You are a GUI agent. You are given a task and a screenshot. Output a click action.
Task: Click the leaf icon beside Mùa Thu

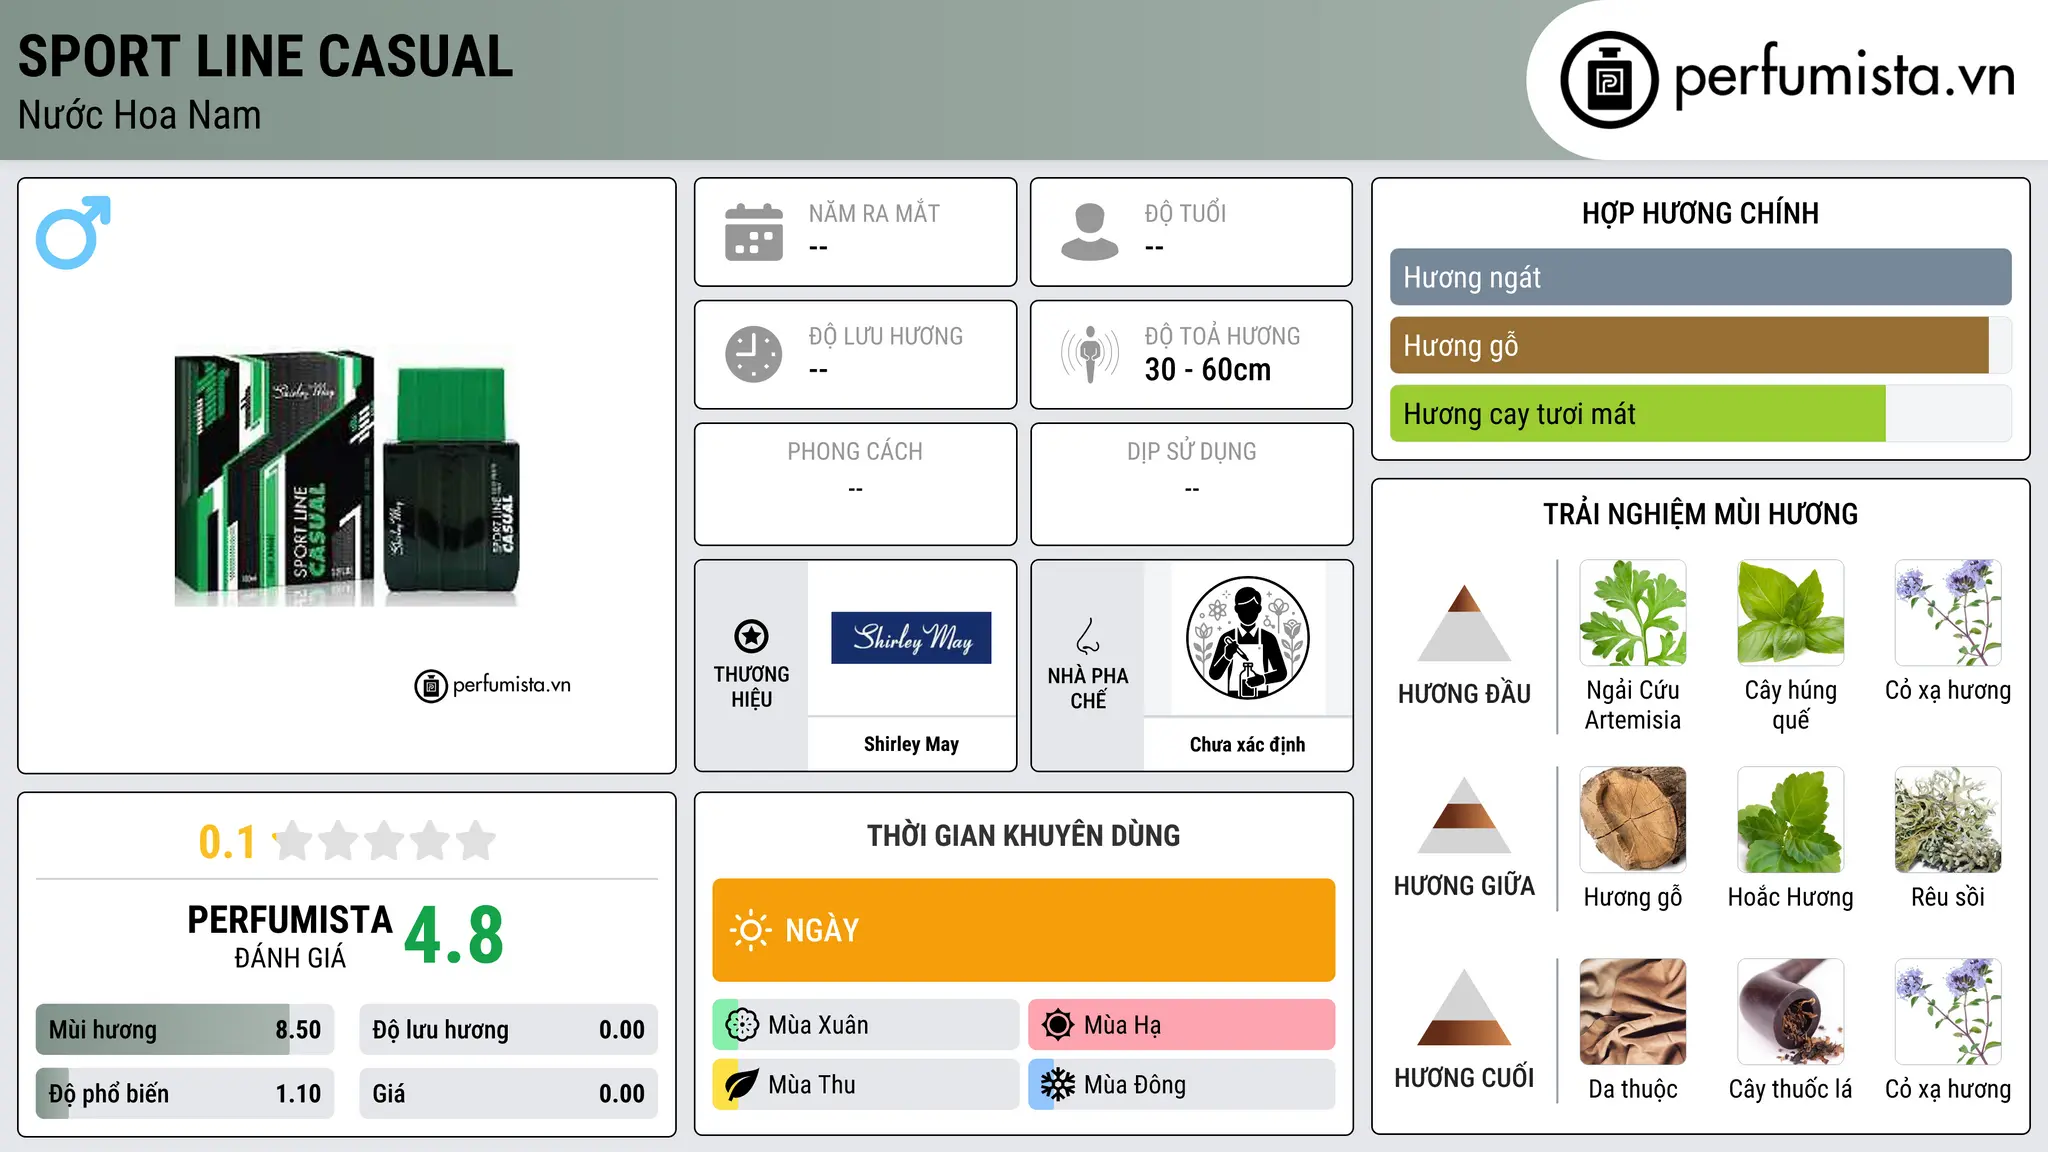(742, 1085)
